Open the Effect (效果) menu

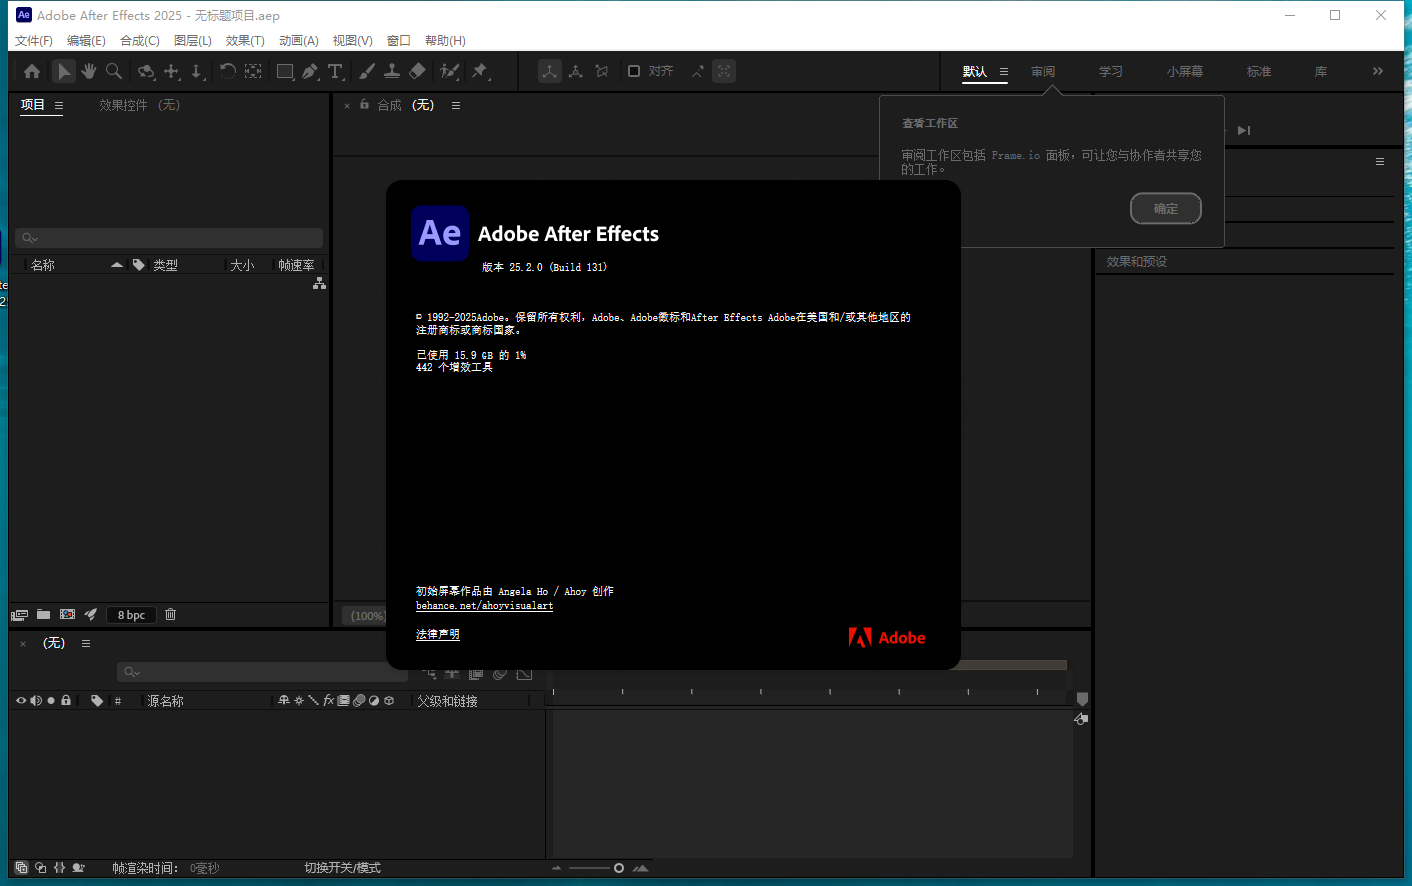245,41
